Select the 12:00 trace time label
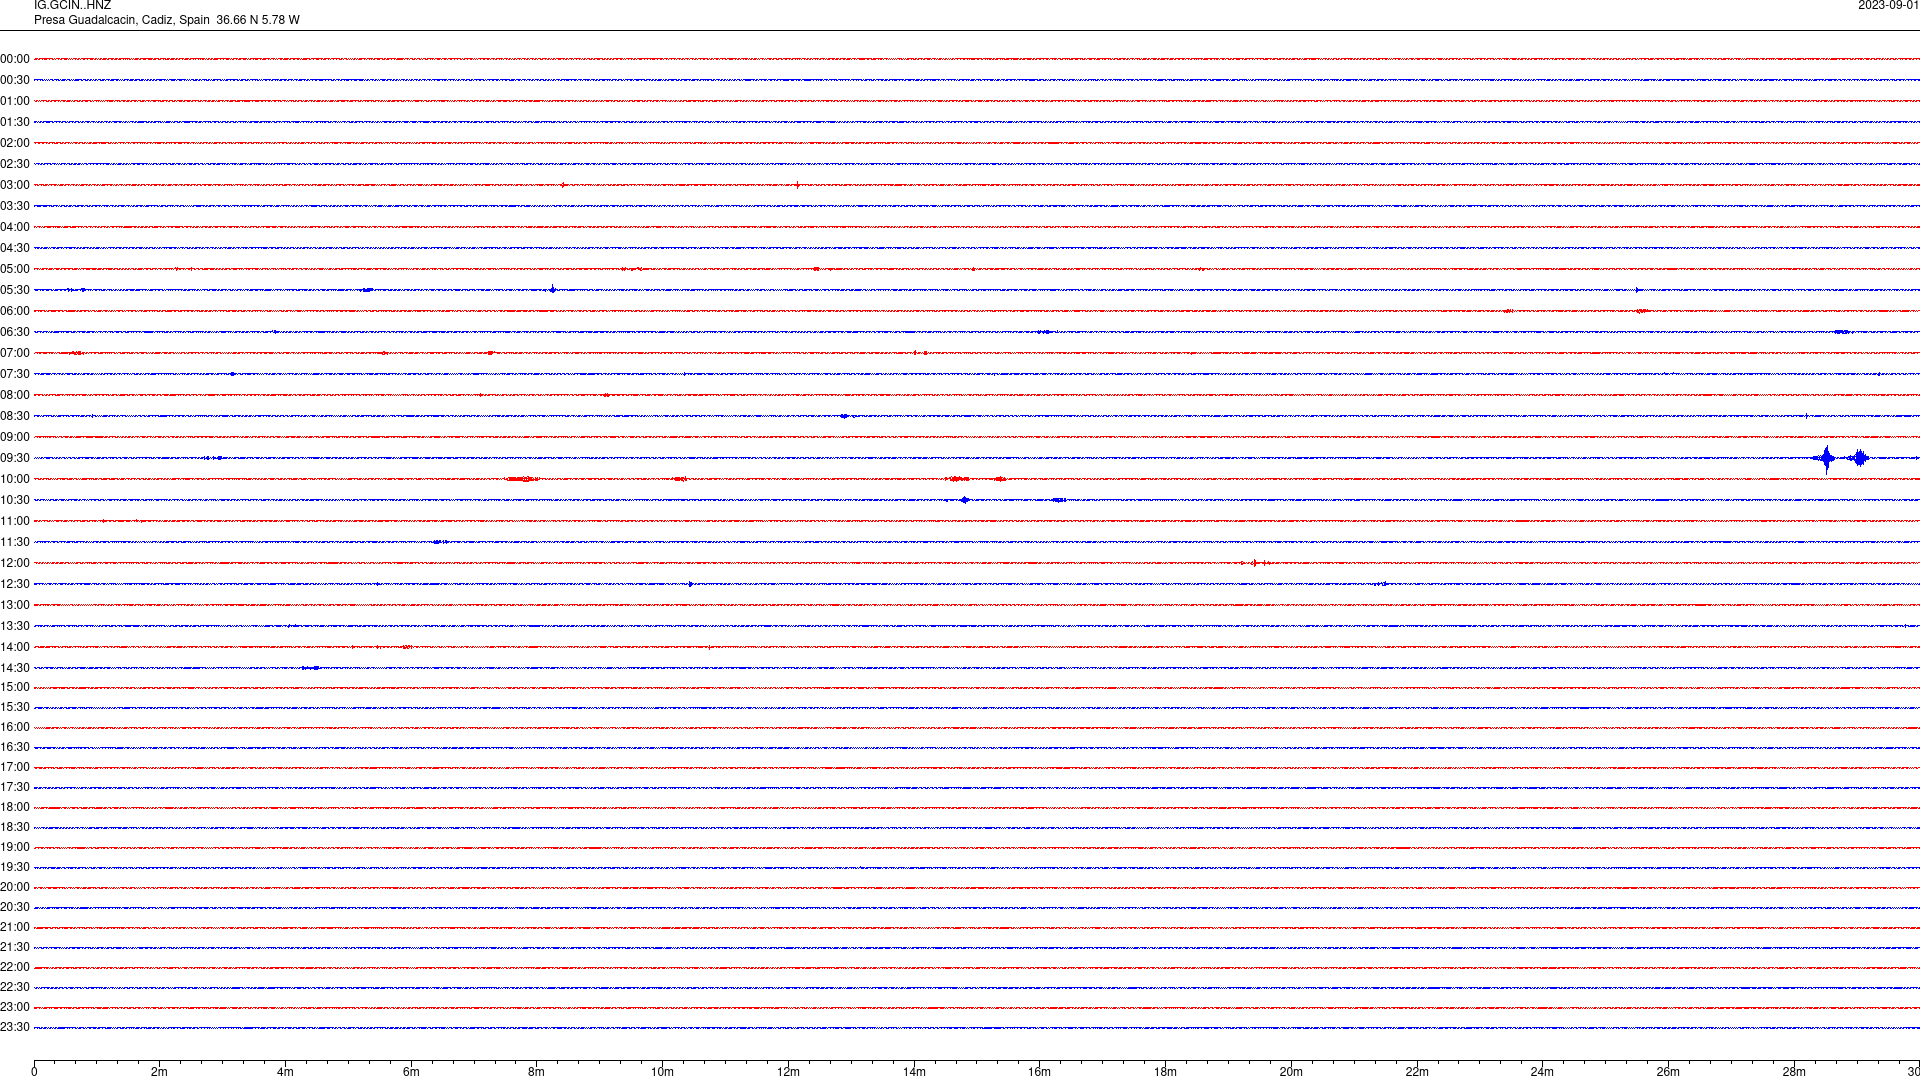Image resolution: width=1920 pixels, height=1080 pixels. point(15,563)
